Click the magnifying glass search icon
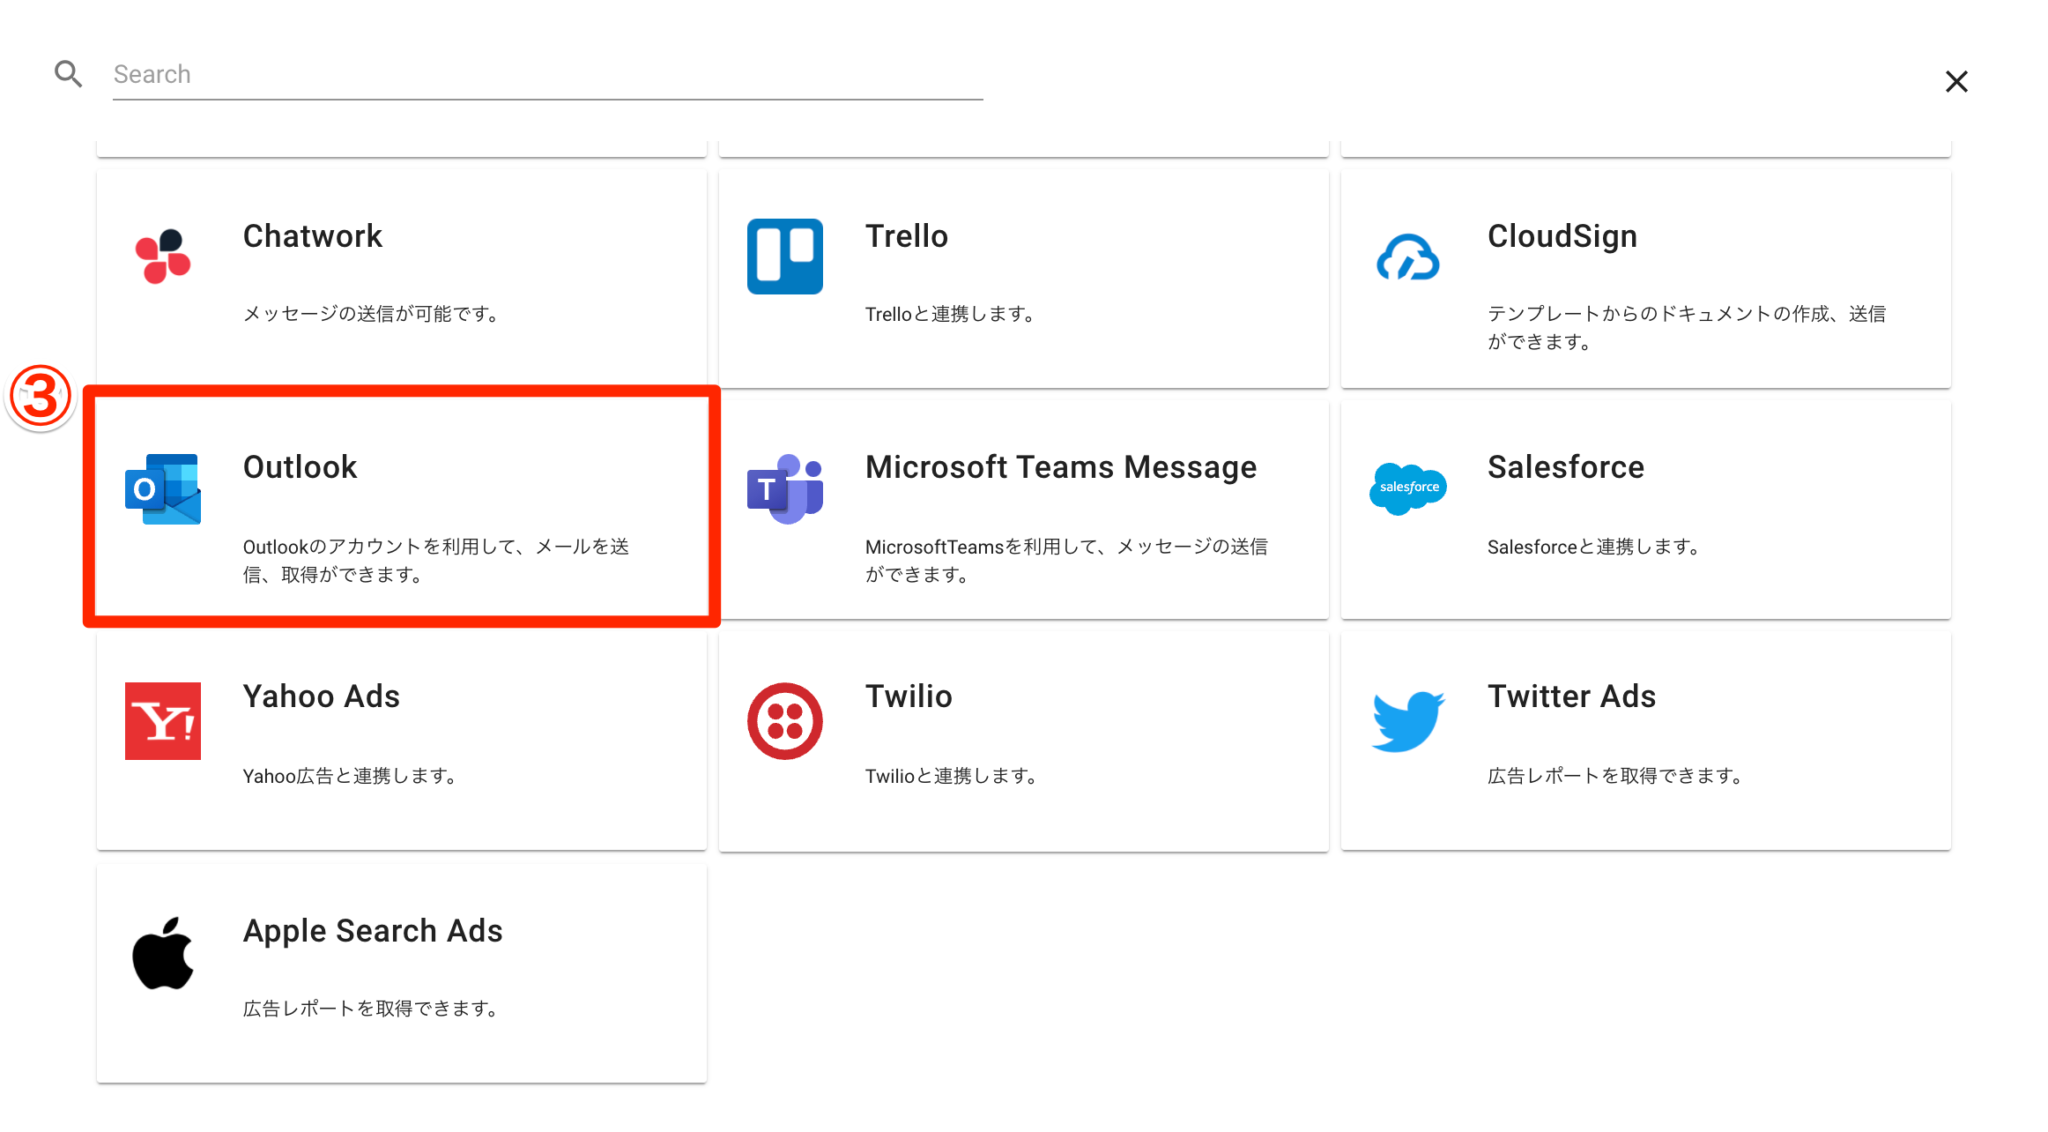The image size is (2048, 1132). 68,74
